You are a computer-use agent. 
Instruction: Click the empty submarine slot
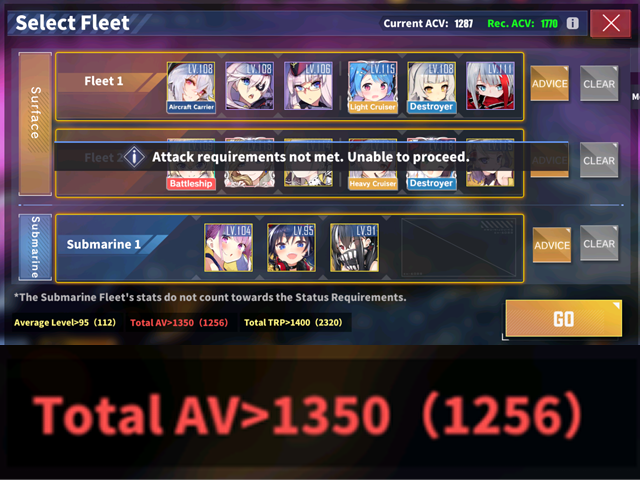click(x=459, y=248)
